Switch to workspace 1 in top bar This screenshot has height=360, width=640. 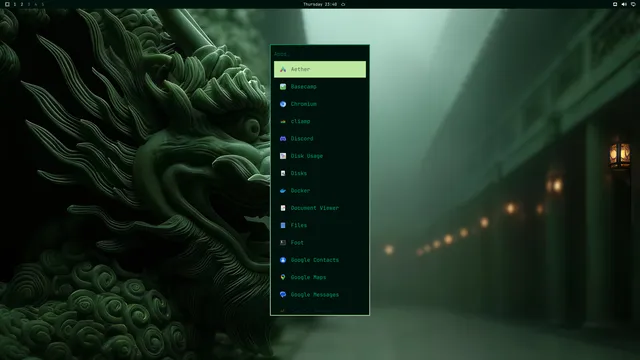tap(15, 4)
